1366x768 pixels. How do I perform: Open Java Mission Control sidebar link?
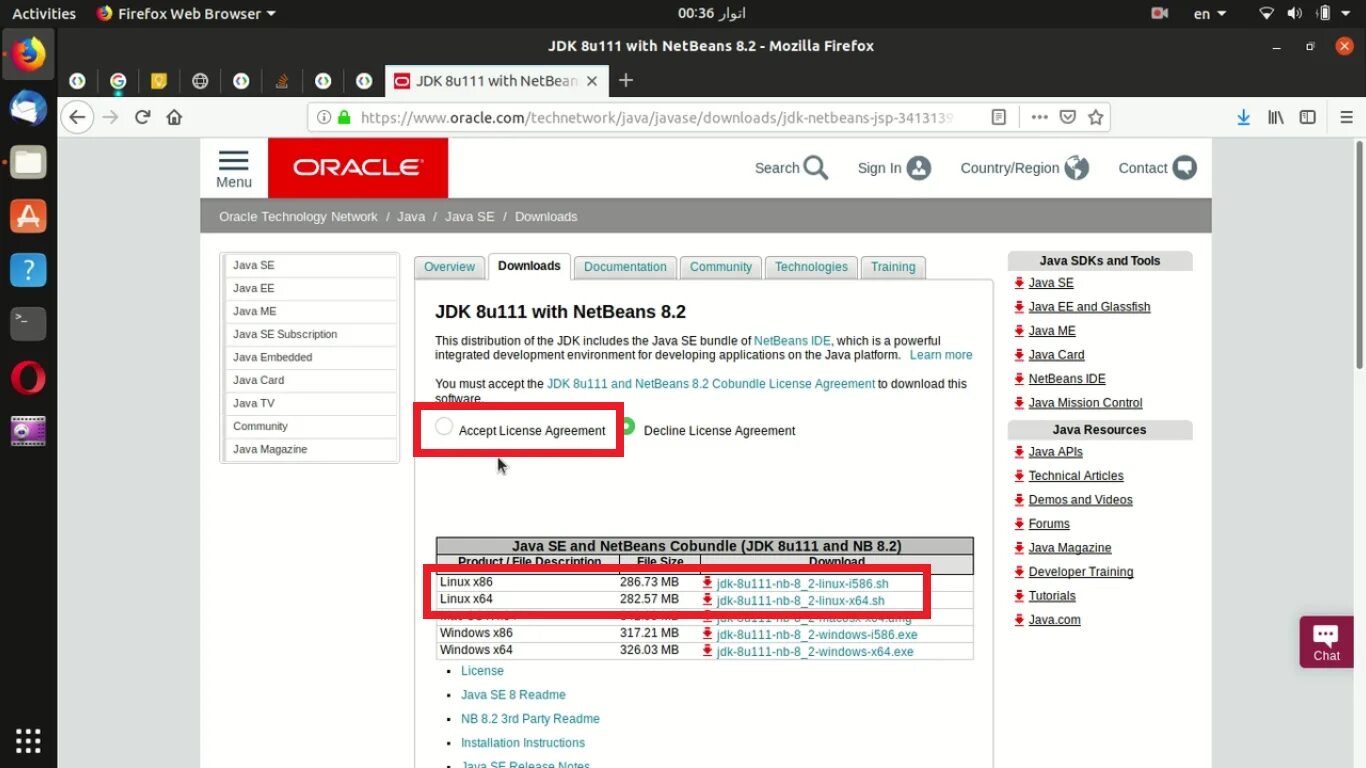pyautogui.click(x=1085, y=403)
